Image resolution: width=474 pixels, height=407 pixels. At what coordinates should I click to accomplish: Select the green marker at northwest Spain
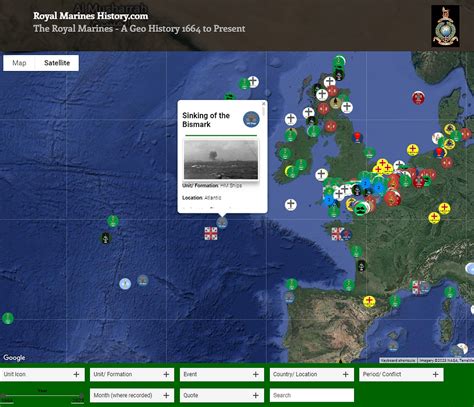291,284
